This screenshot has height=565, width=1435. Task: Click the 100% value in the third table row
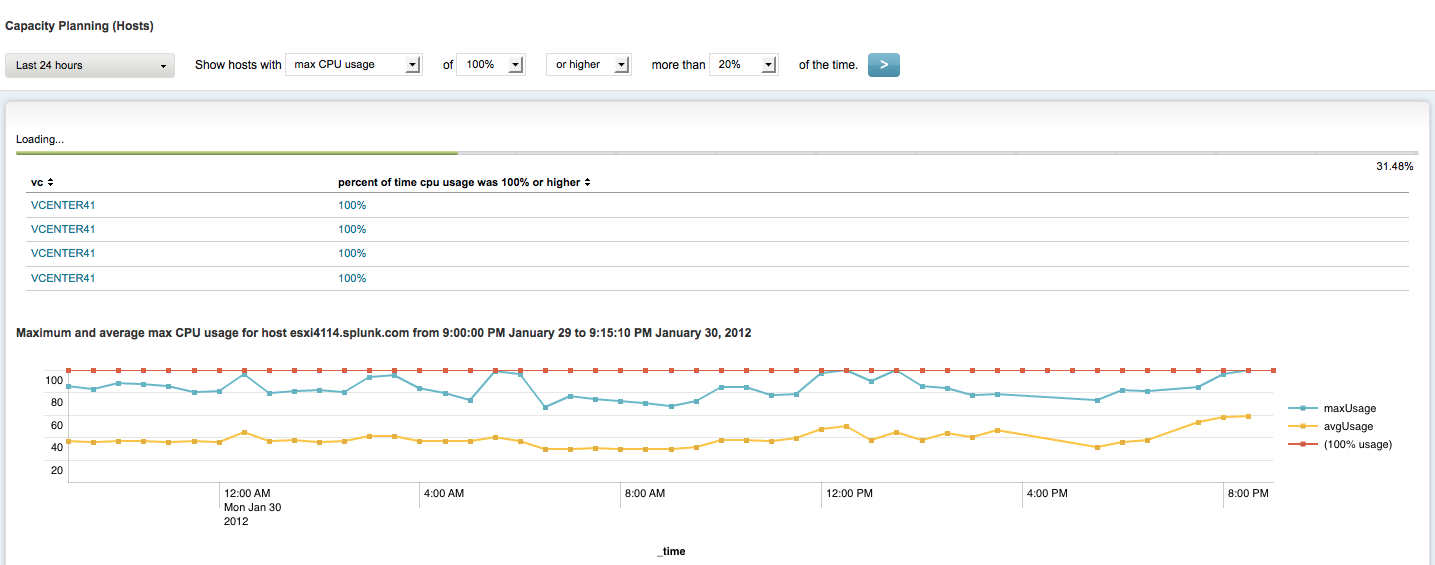(x=352, y=253)
